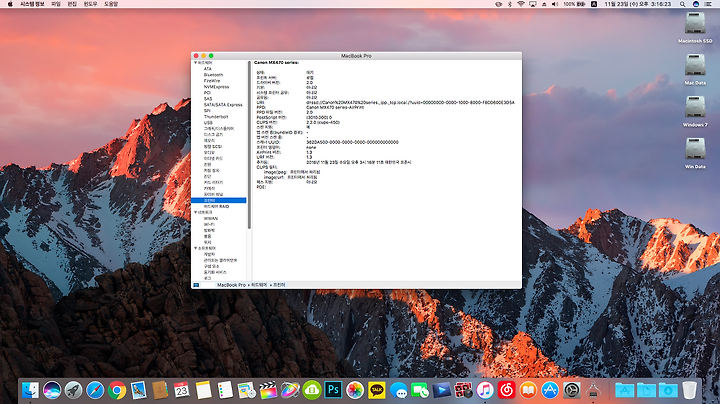Collapse the 네트워크 section triangle

click(196, 213)
